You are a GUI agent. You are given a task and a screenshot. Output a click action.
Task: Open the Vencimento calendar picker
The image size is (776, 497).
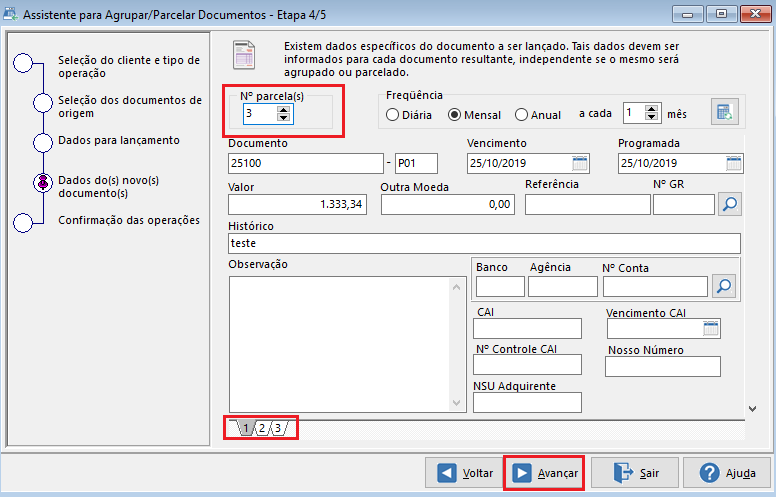(x=580, y=163)
